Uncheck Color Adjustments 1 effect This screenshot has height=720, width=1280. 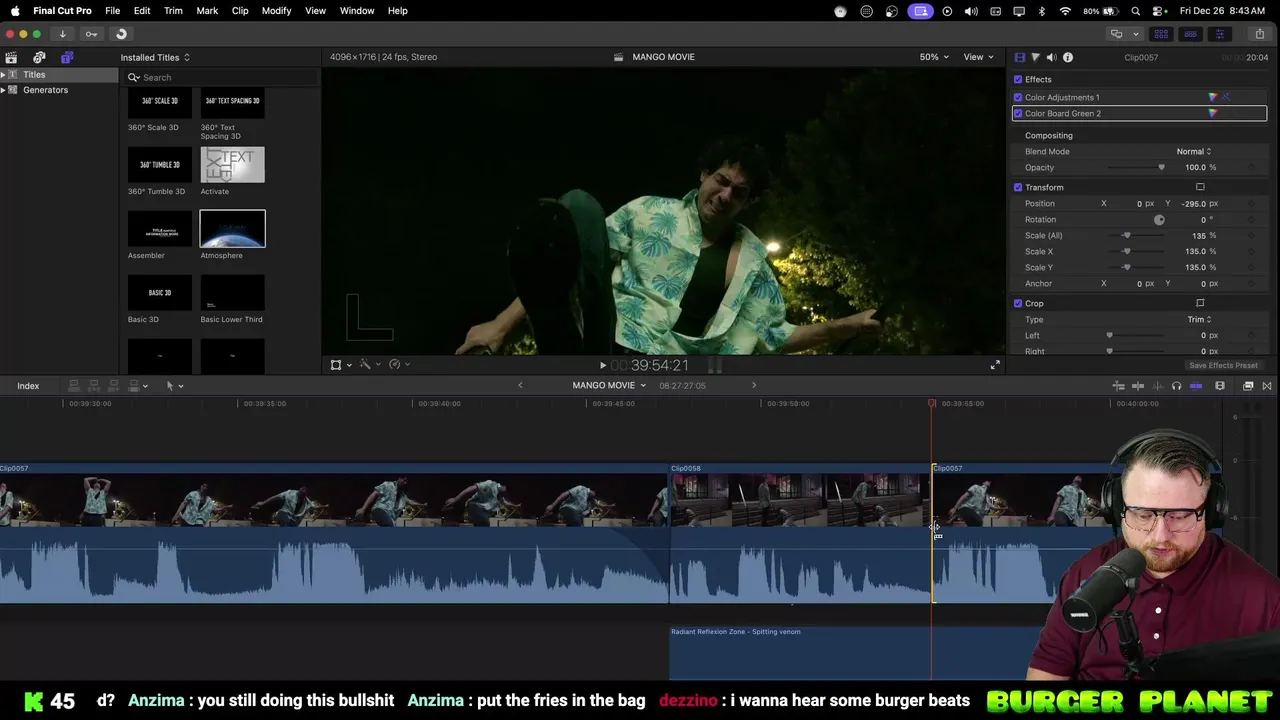(1018, 97)
